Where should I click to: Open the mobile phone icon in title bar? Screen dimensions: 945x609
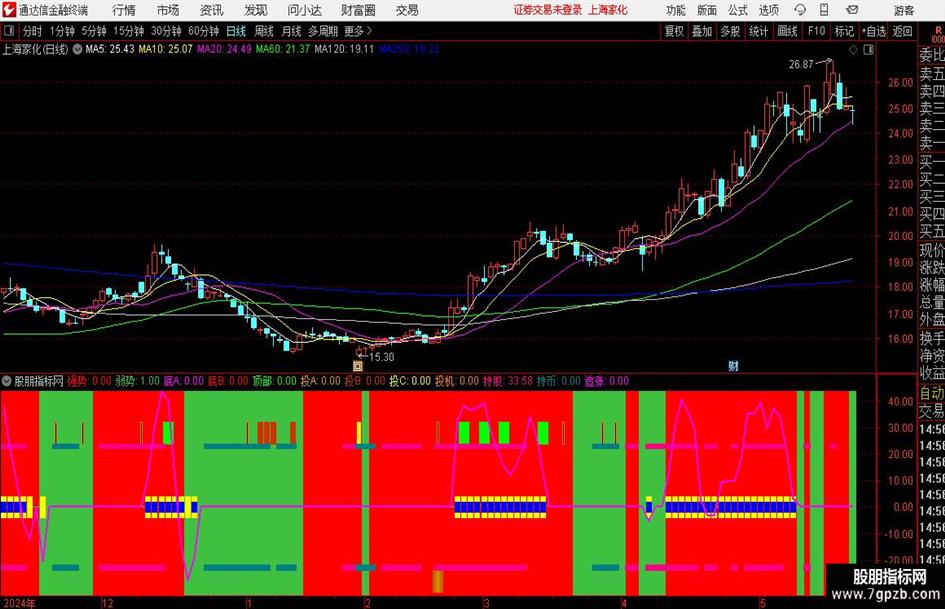[824, 10]
